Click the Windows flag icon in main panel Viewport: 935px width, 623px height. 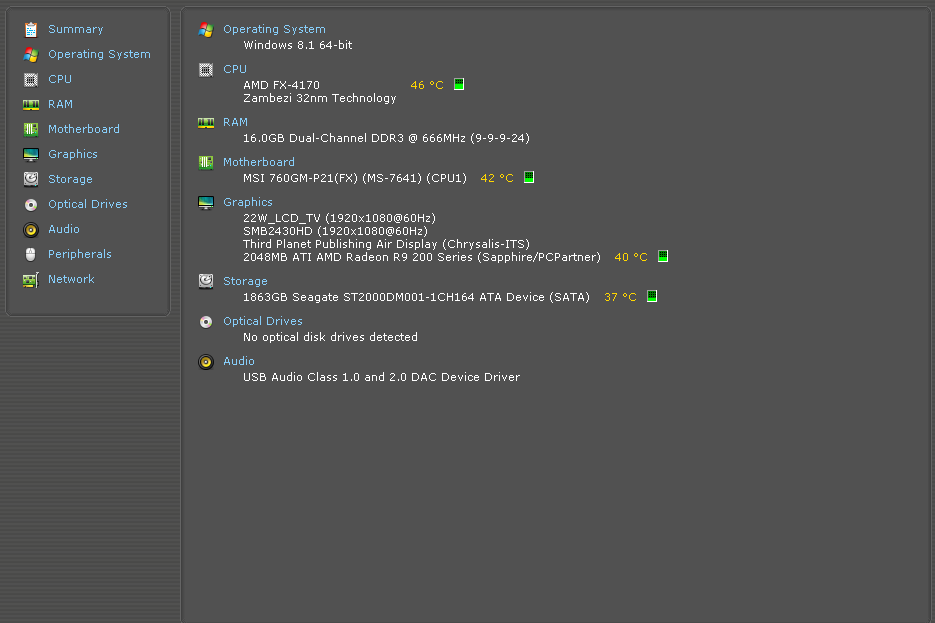tap(206, 29)
